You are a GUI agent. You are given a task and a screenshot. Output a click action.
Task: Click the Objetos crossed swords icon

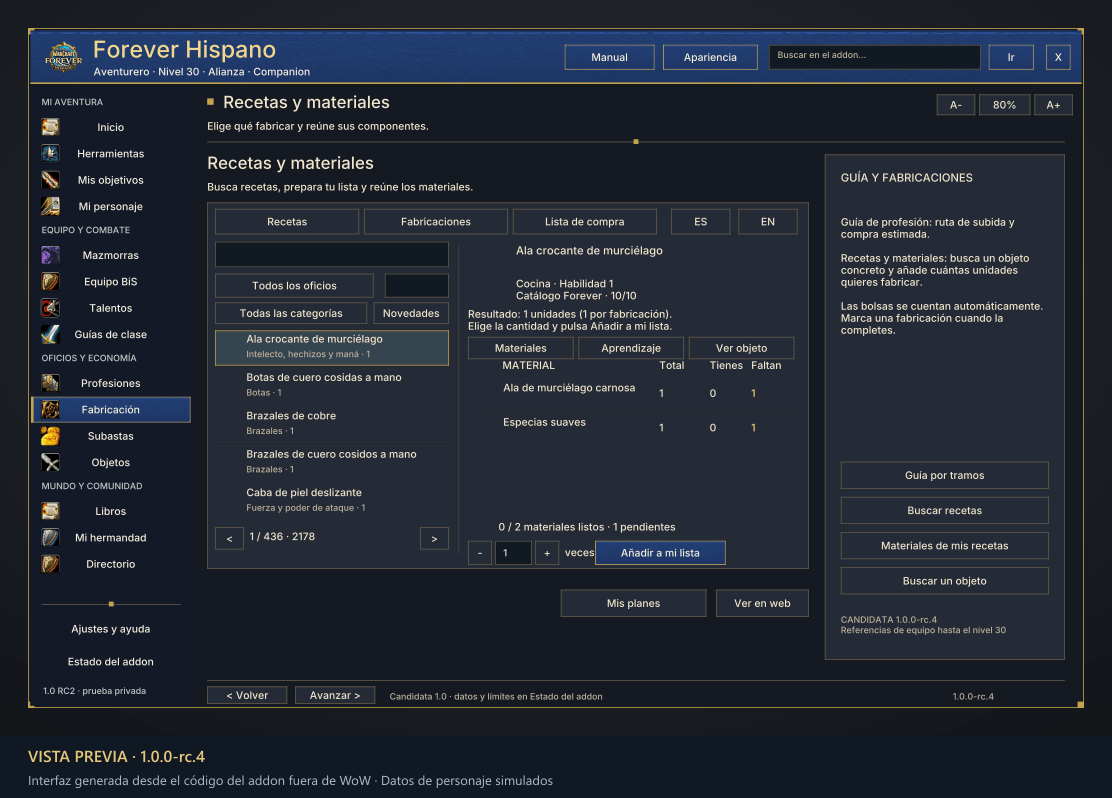(x=50, y=462)
